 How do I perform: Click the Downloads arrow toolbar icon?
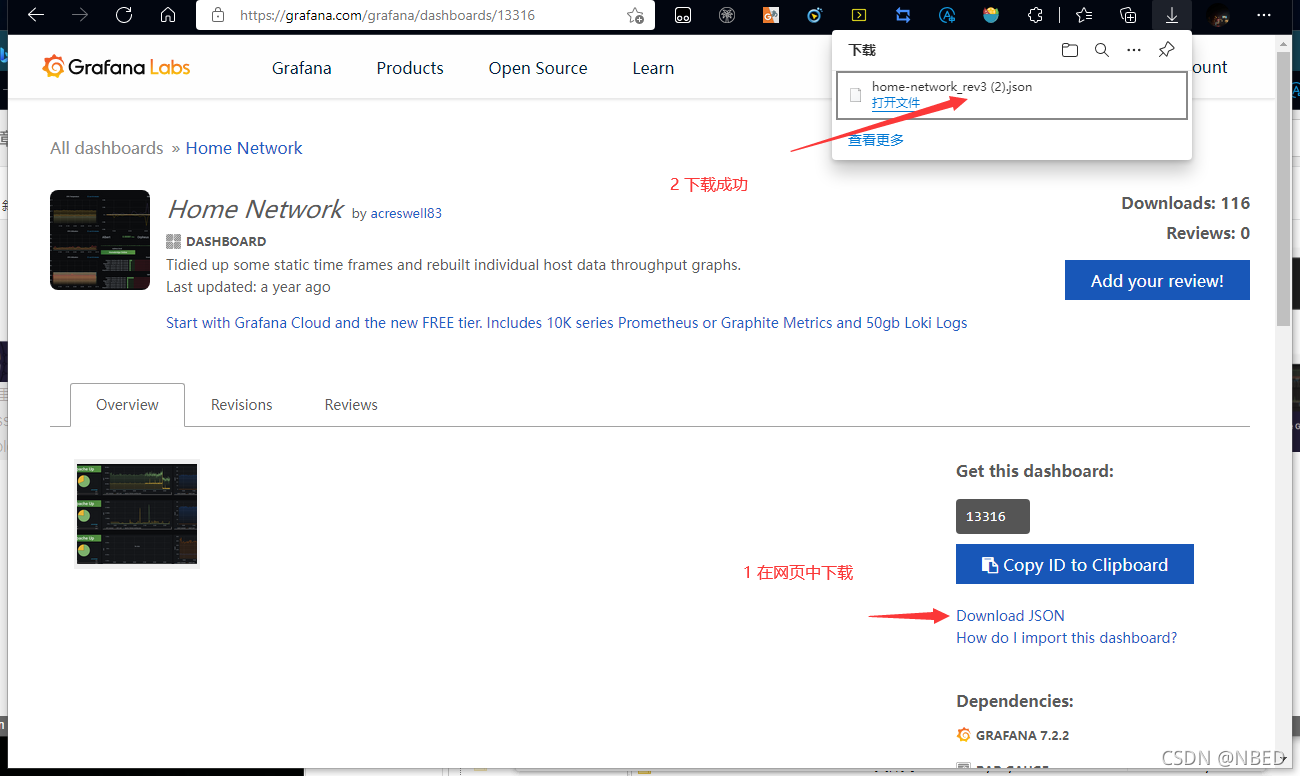[1171, 15]
